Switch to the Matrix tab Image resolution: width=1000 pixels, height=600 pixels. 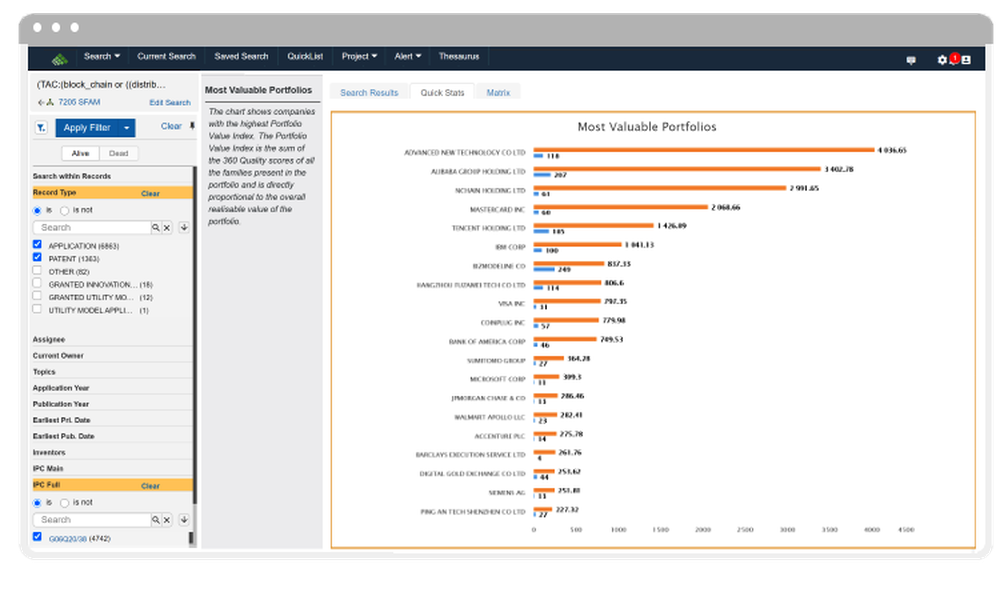[x=498, y=91]
